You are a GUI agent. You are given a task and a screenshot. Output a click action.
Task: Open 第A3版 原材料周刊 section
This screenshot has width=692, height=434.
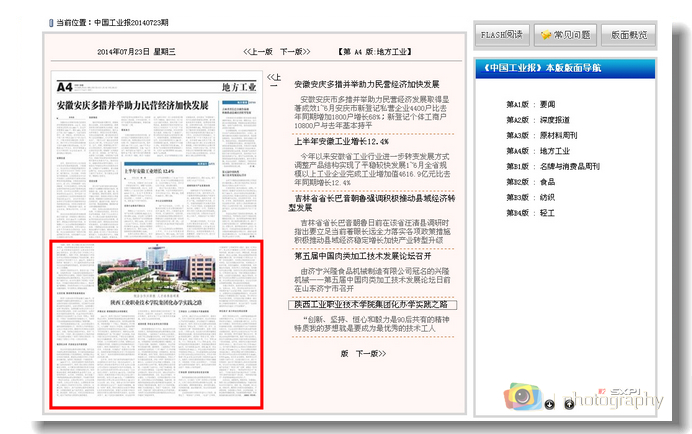tap(541, 135)
